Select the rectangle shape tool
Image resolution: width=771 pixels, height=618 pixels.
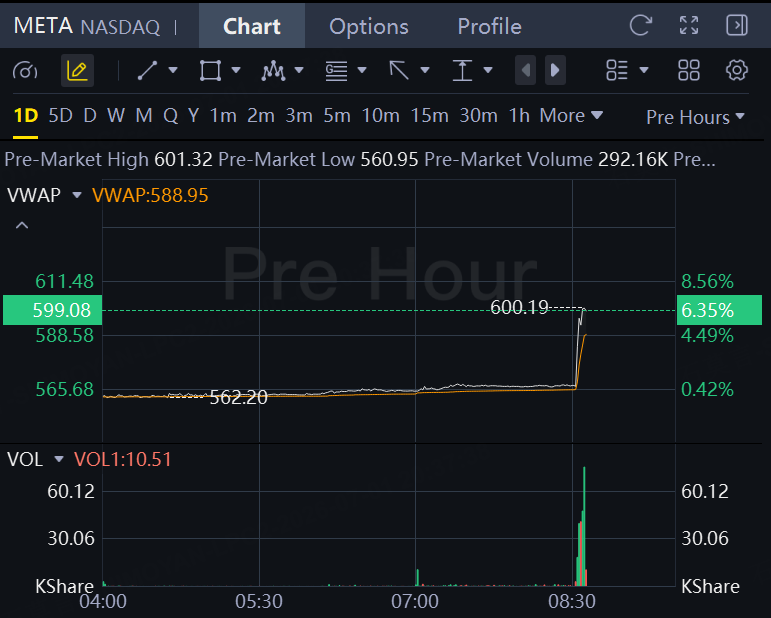point(210,70)
